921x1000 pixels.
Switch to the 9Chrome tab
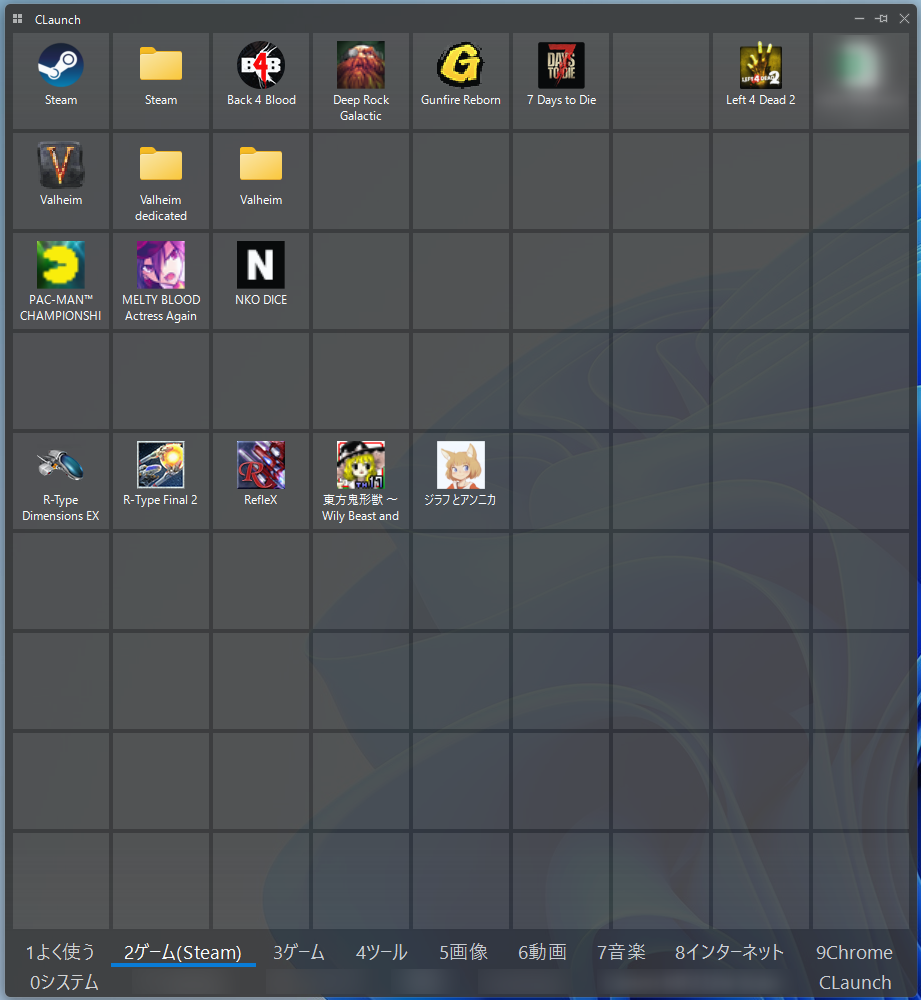click(x=855, y=952)
